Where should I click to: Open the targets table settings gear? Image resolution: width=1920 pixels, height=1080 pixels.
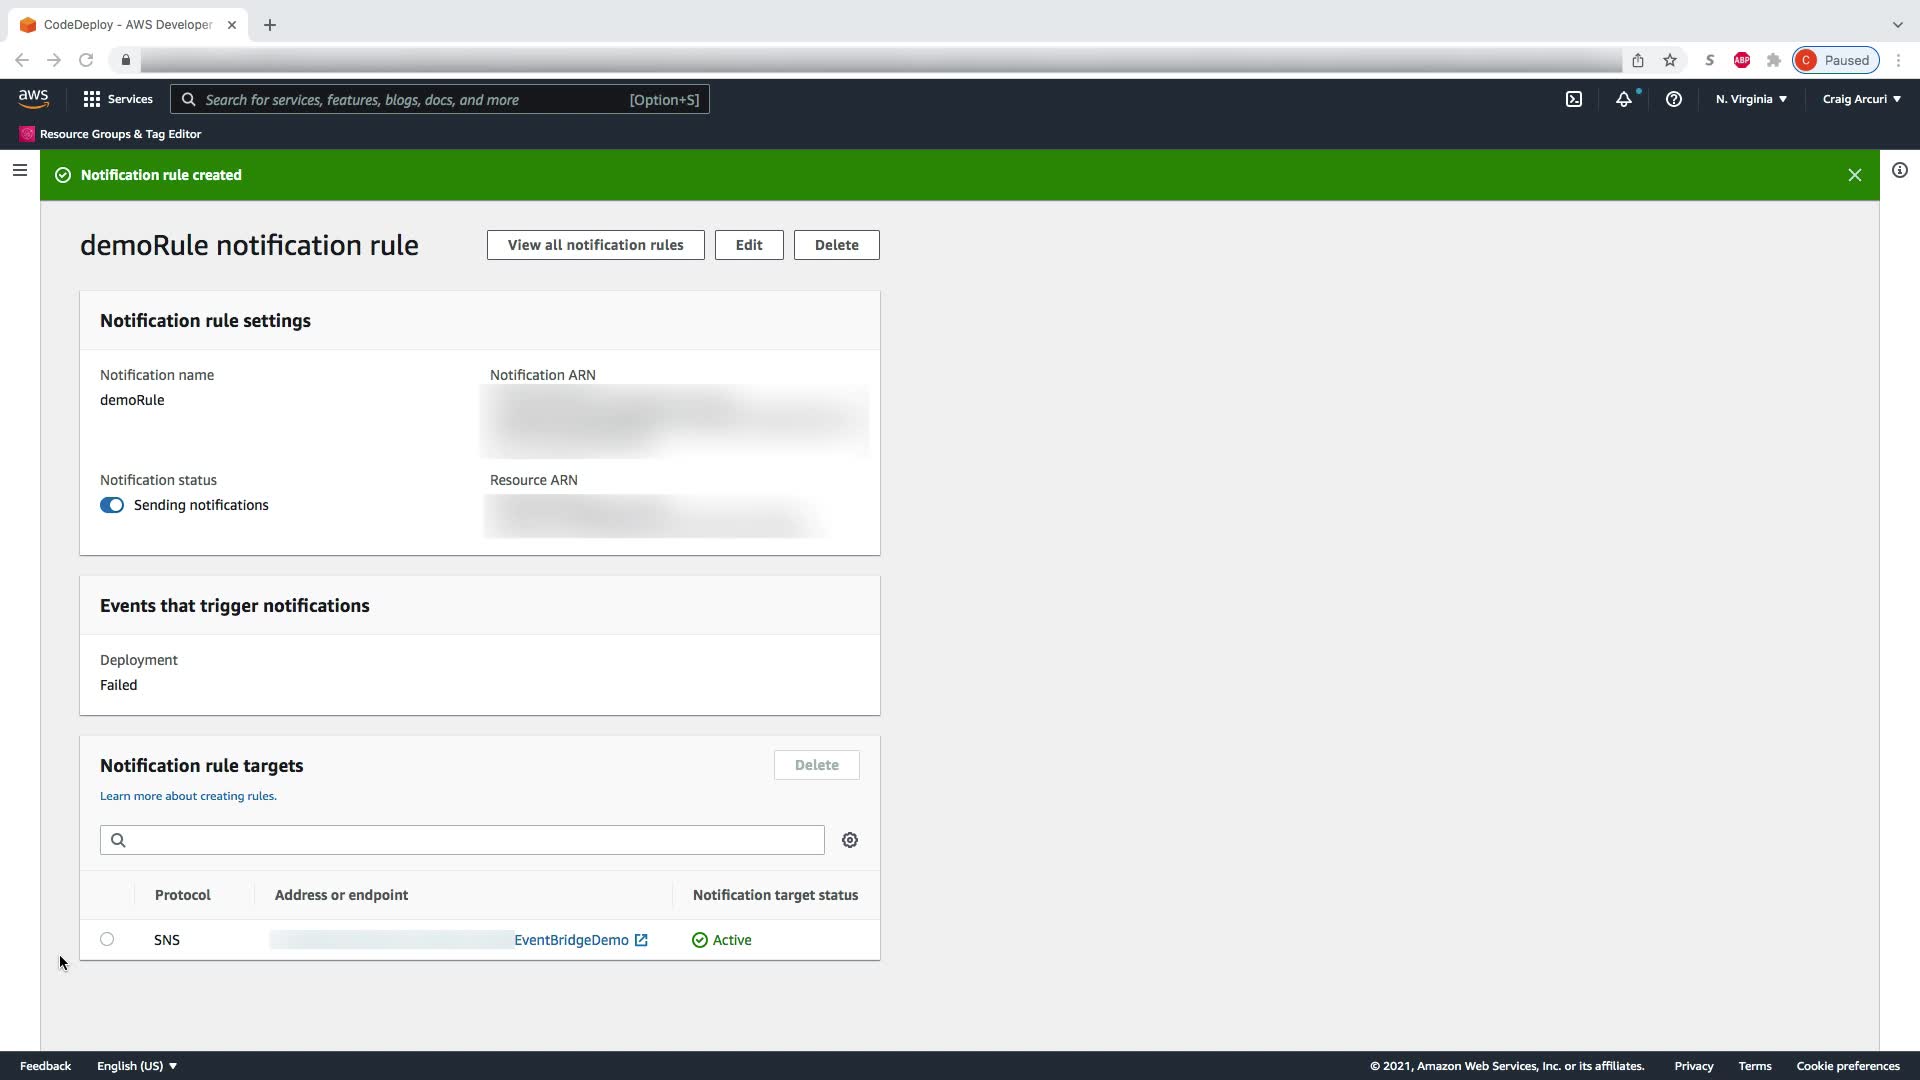click(x=850, y=840)
